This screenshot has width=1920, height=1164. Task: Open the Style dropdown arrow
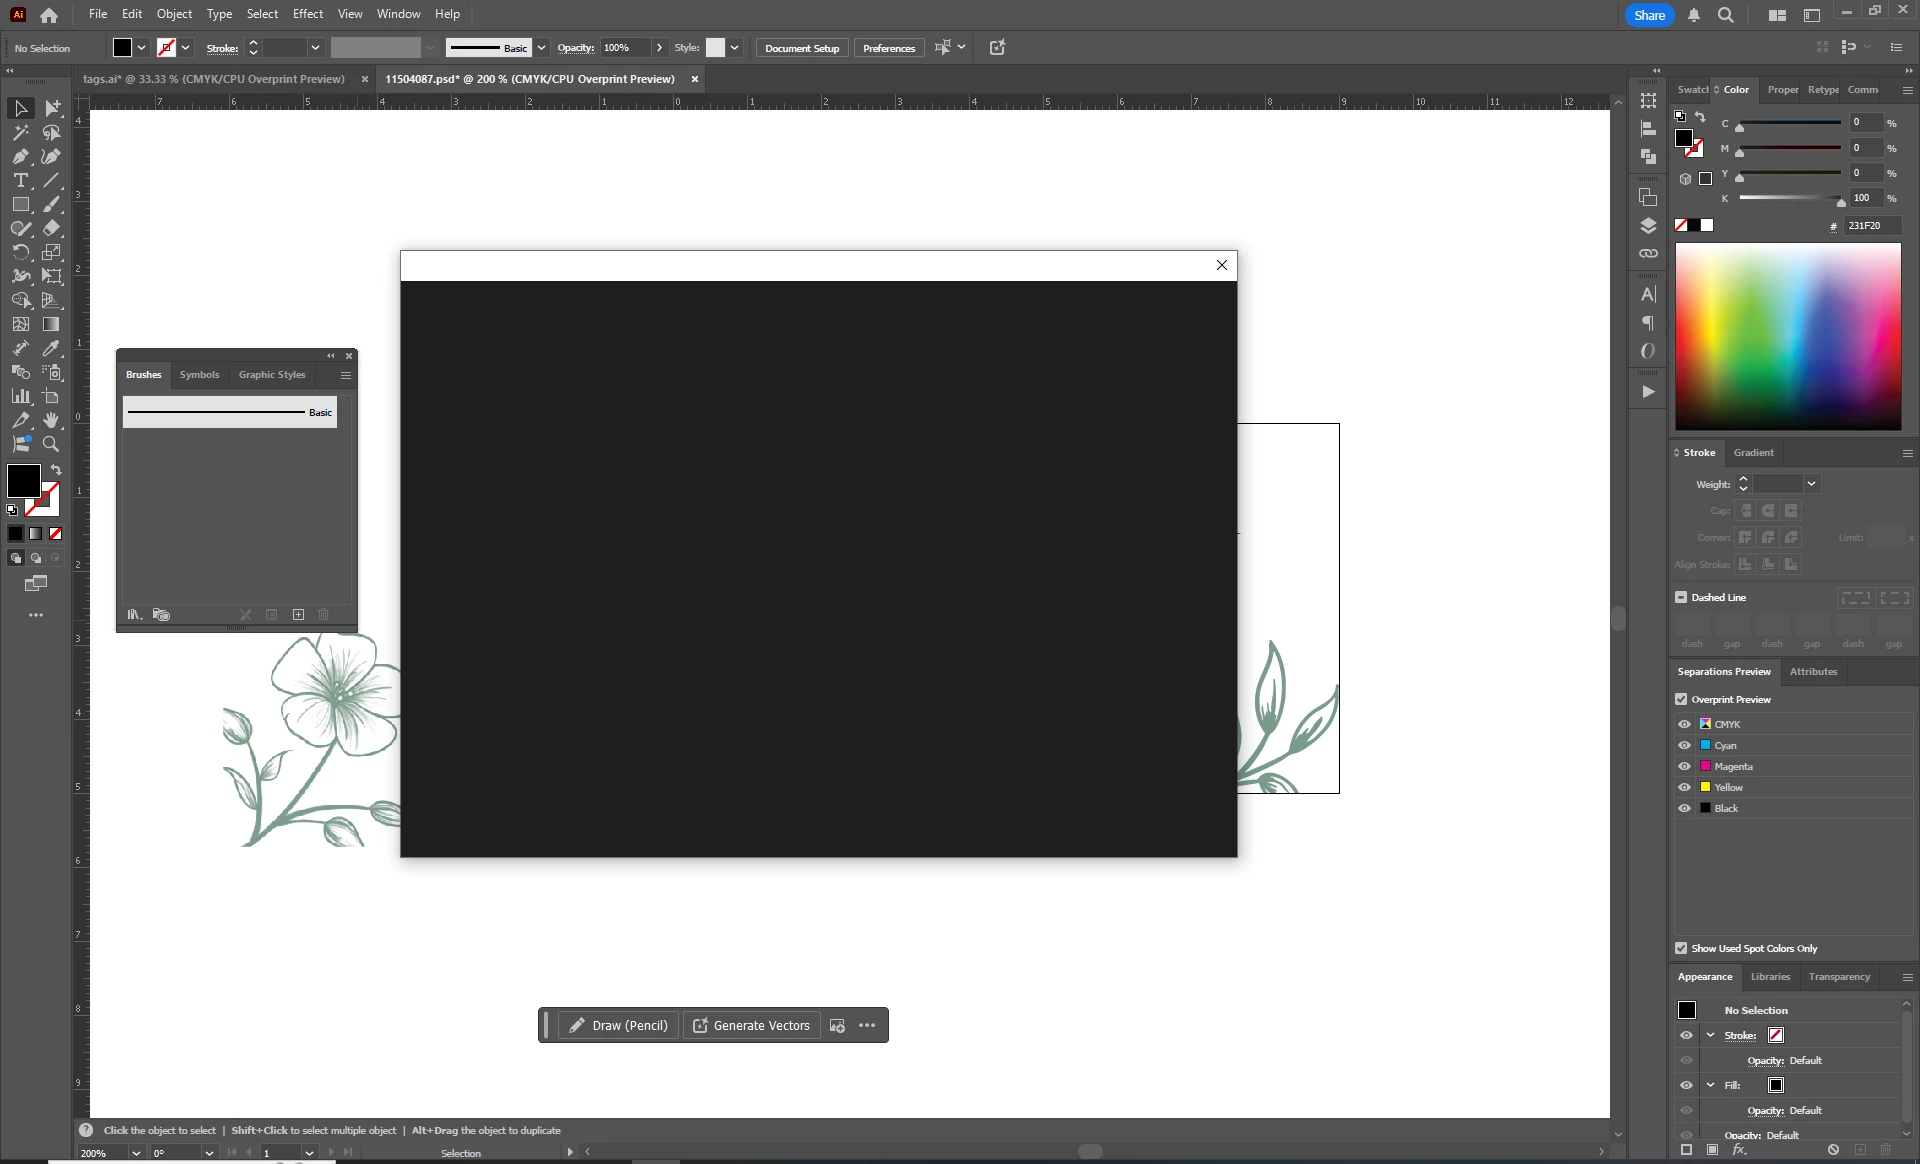pyautogui.click(x=735, y=48)
